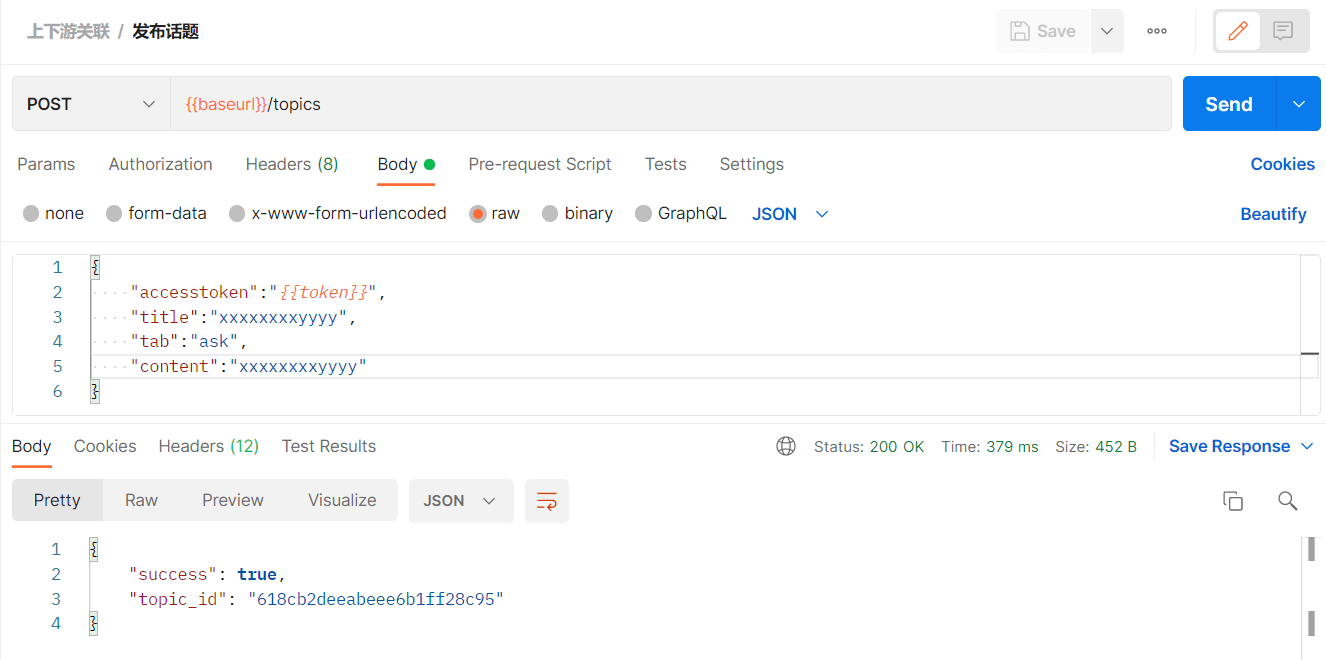Search the response with magnifier icon
This screenshot has width=1326, height=660.
(x=1288, y=501)
